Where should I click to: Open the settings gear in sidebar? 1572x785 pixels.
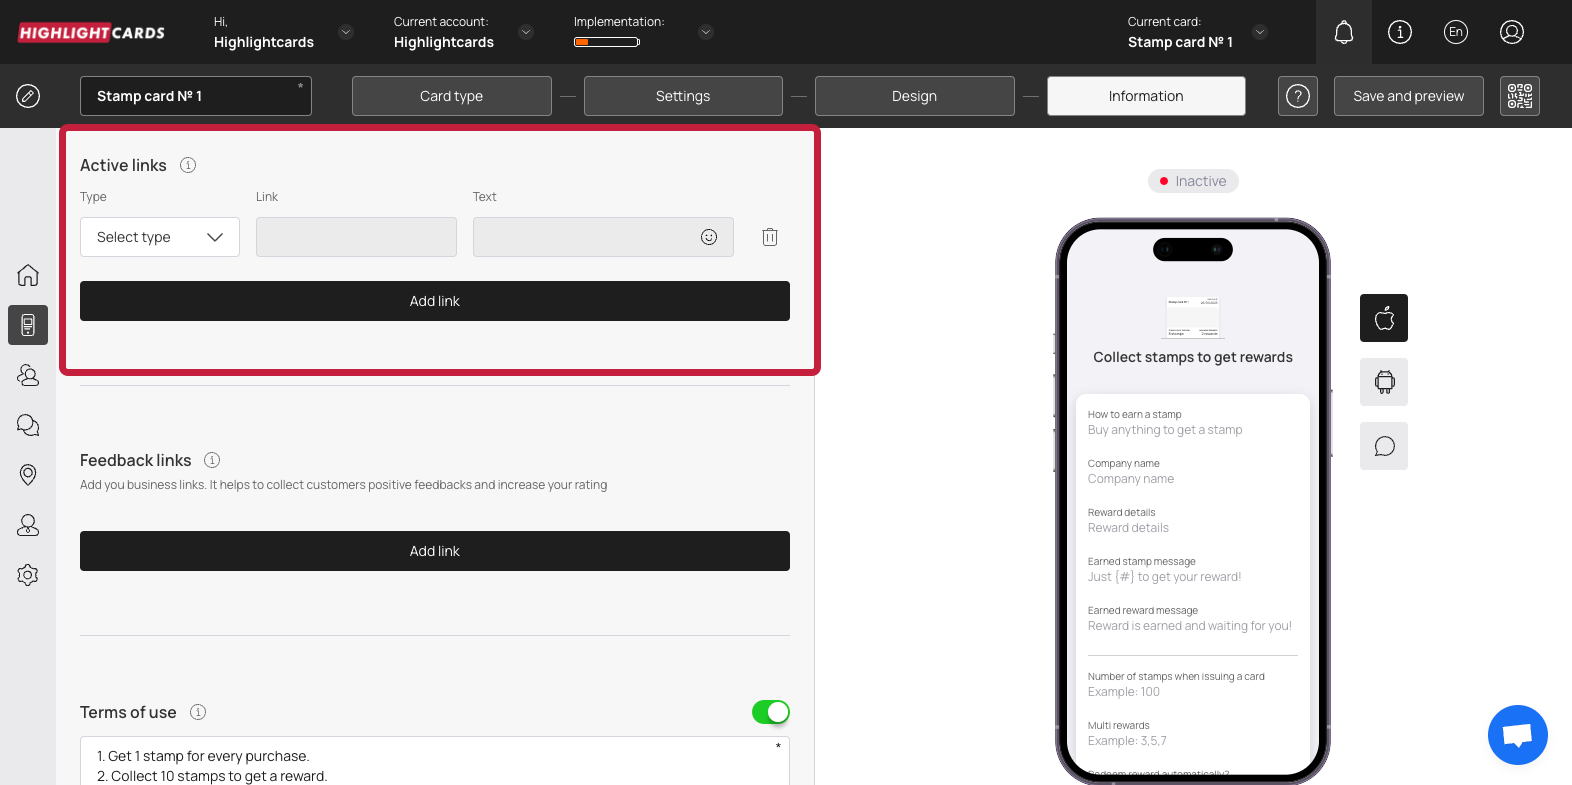tap(28, 575)
